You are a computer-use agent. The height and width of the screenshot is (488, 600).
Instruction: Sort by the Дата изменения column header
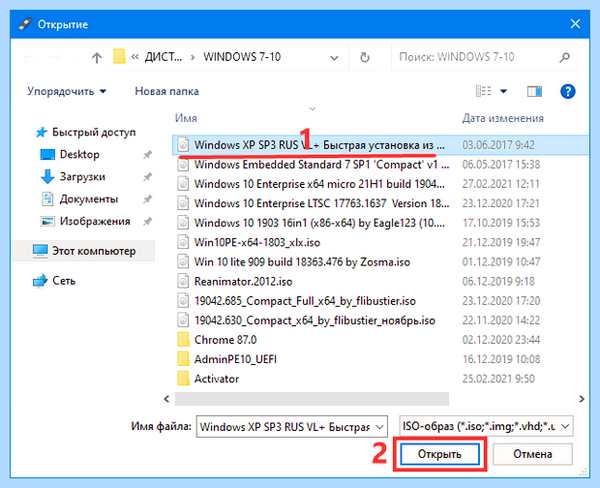(502, 118)
